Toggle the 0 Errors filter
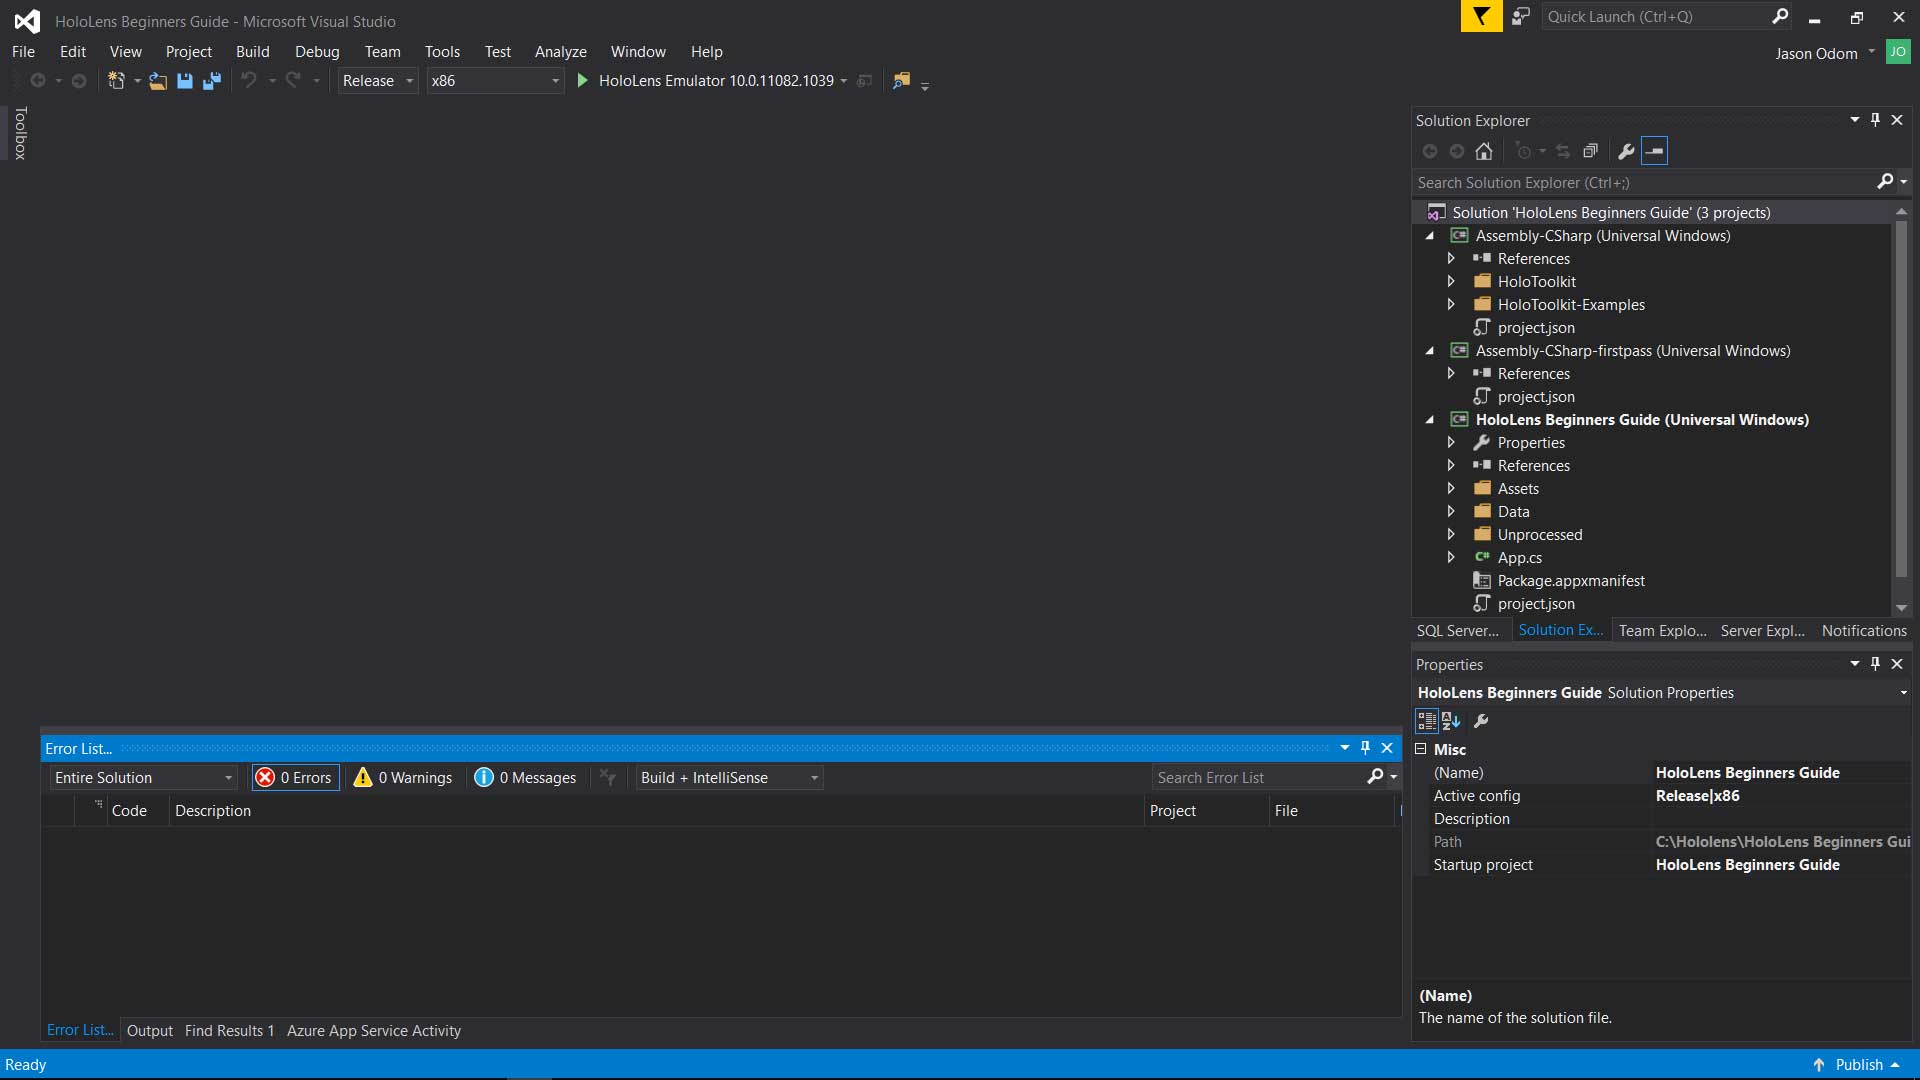 click(295, 778)
